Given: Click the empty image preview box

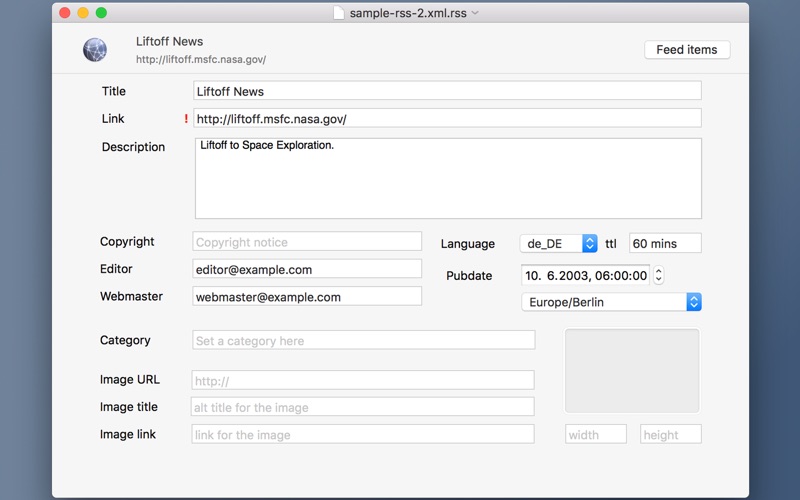Looking at the screenshot, I should pos(632,370).
